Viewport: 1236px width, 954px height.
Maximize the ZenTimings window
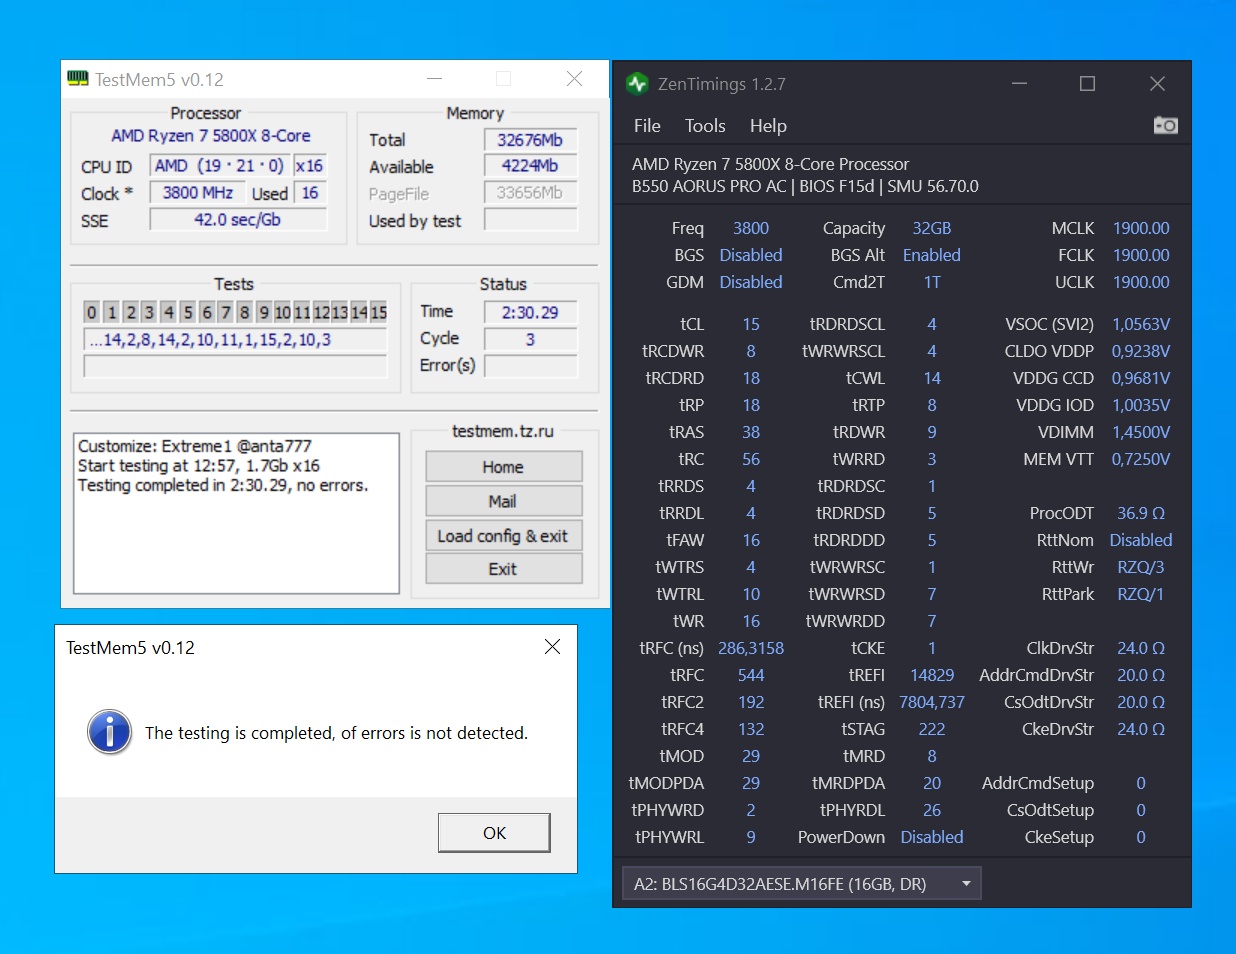point(1087,84)
